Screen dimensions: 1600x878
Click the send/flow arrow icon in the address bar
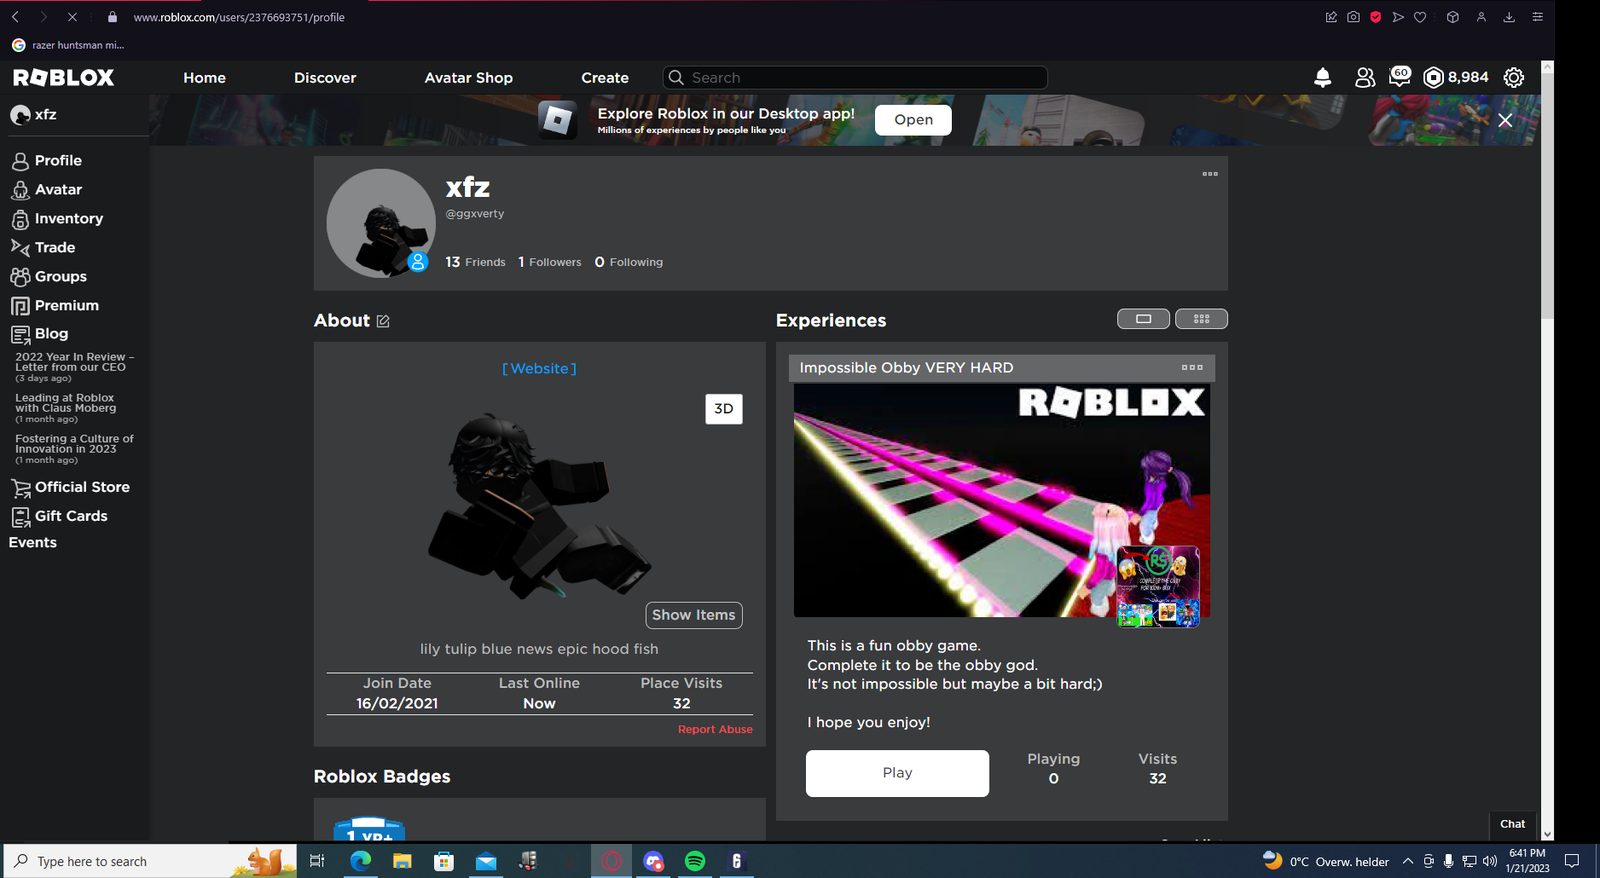click(1398, 17)
